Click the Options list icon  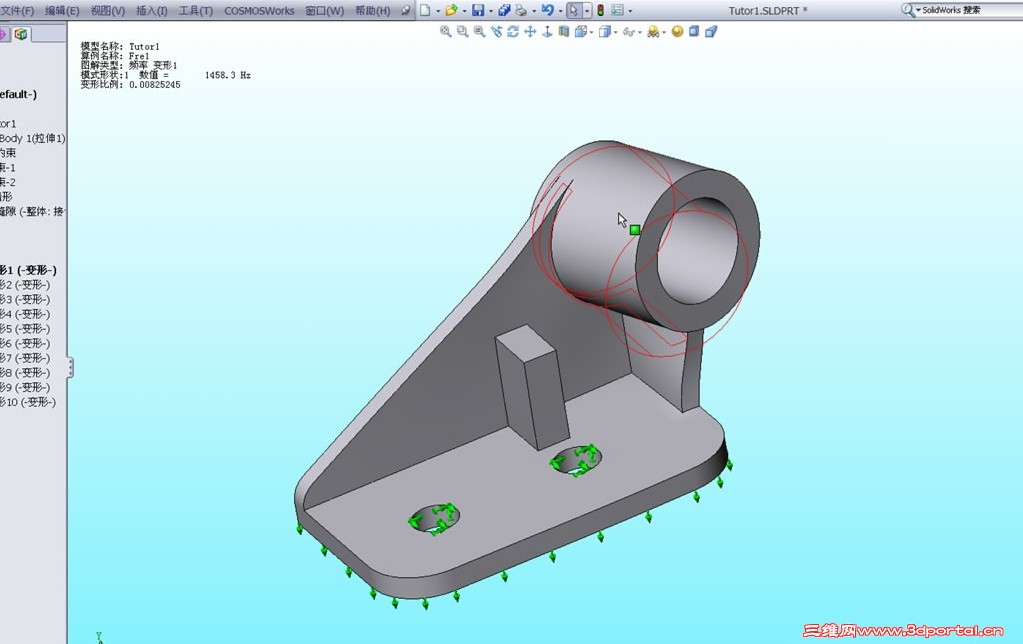(617, 10)
